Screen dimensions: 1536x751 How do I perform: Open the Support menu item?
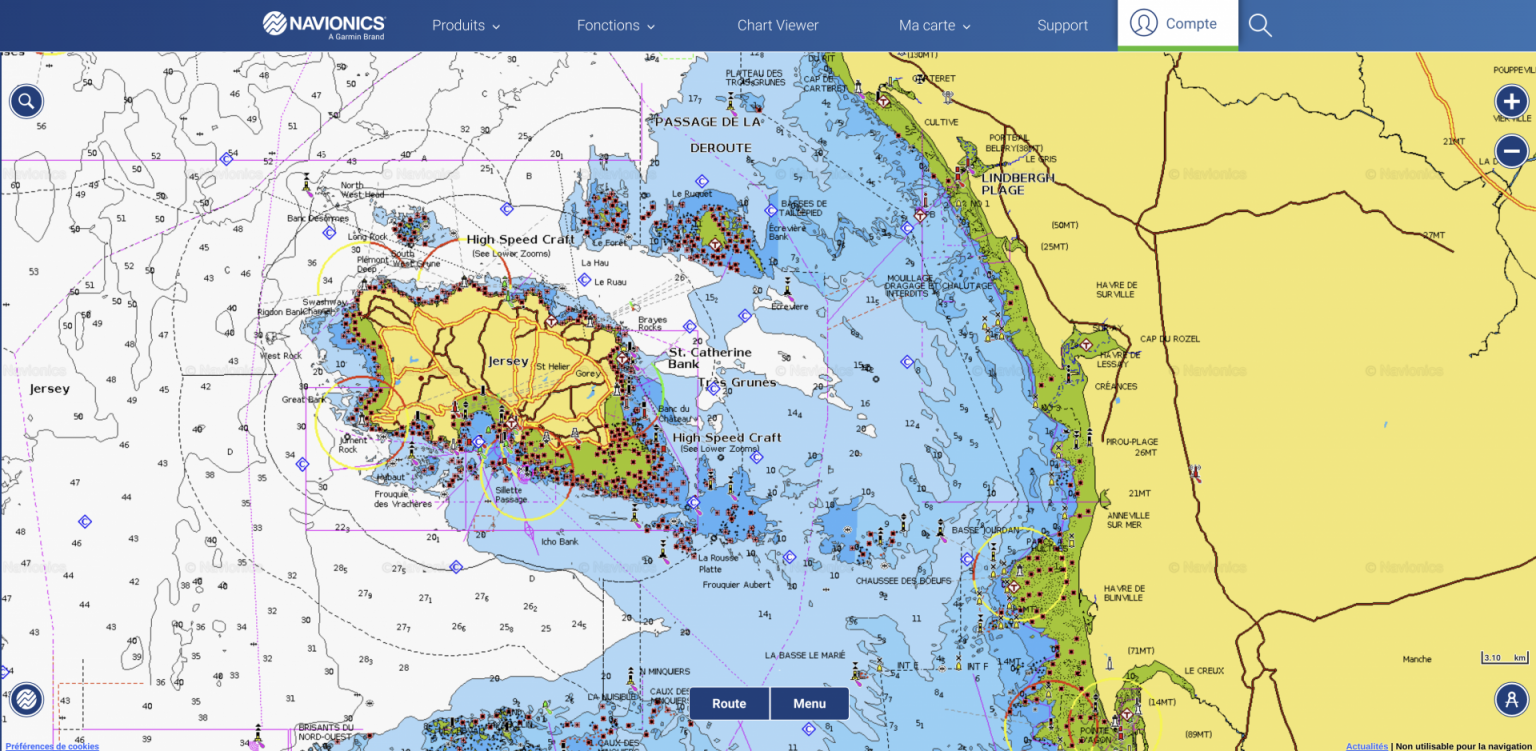tap(1062, 25)
